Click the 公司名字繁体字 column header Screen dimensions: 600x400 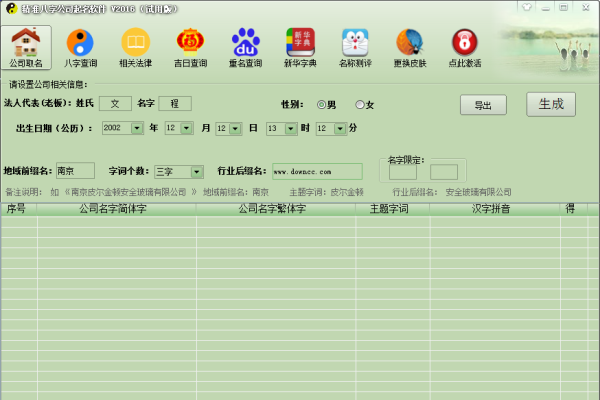(276, 209)
